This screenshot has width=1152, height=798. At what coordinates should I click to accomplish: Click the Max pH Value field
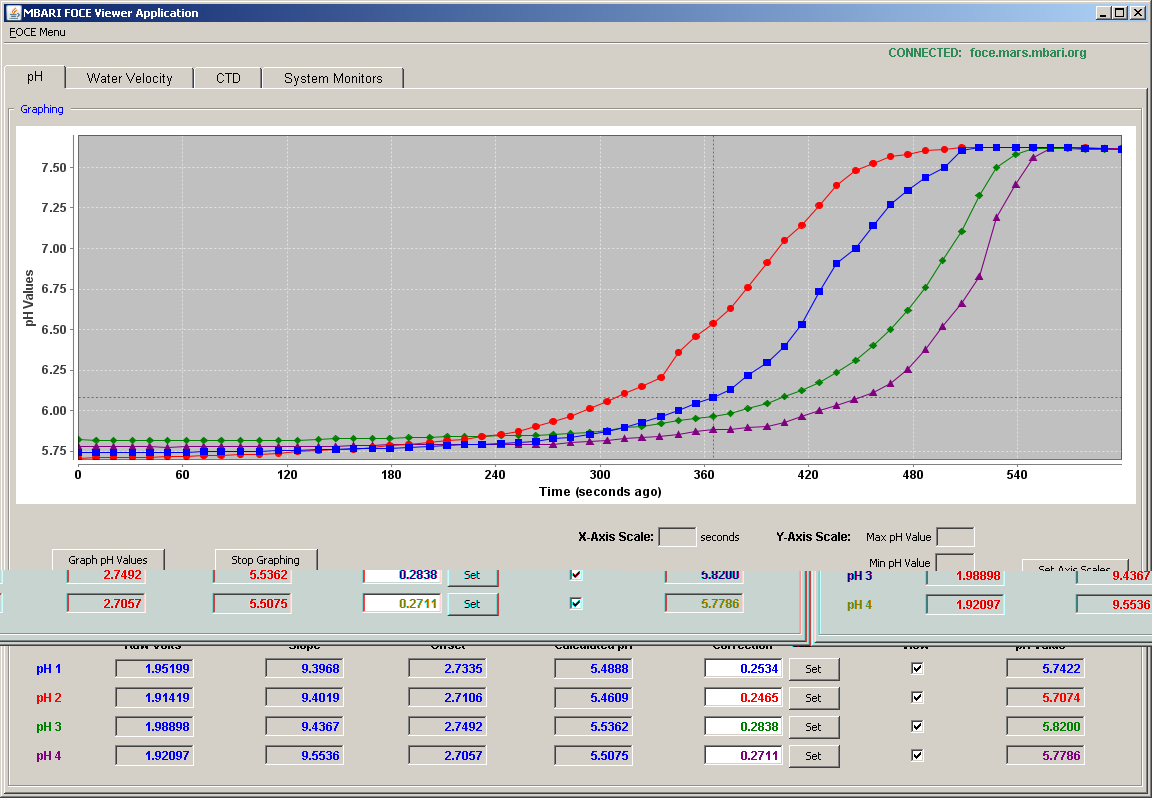pyautogui.click(x=956, y=536)
